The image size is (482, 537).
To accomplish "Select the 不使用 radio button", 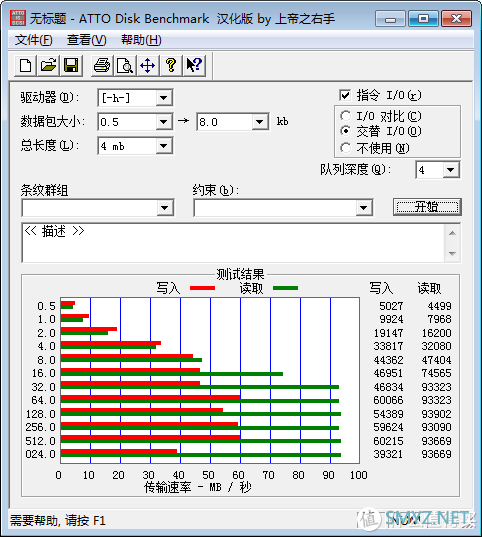I will coord(346,148).
